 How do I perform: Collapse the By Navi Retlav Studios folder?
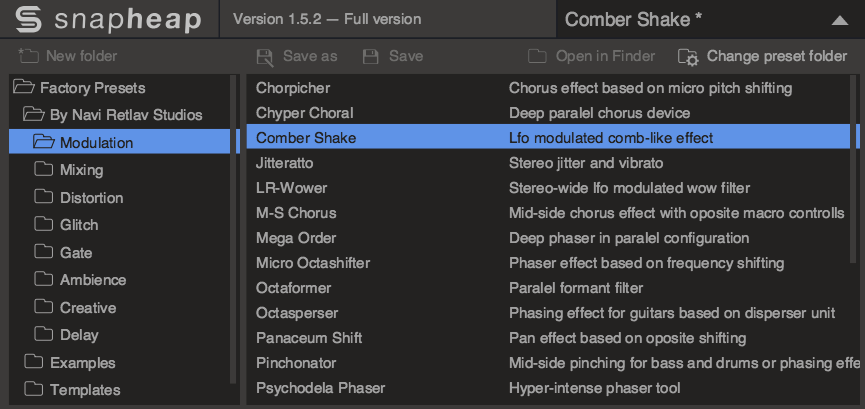tap(34, 115)
